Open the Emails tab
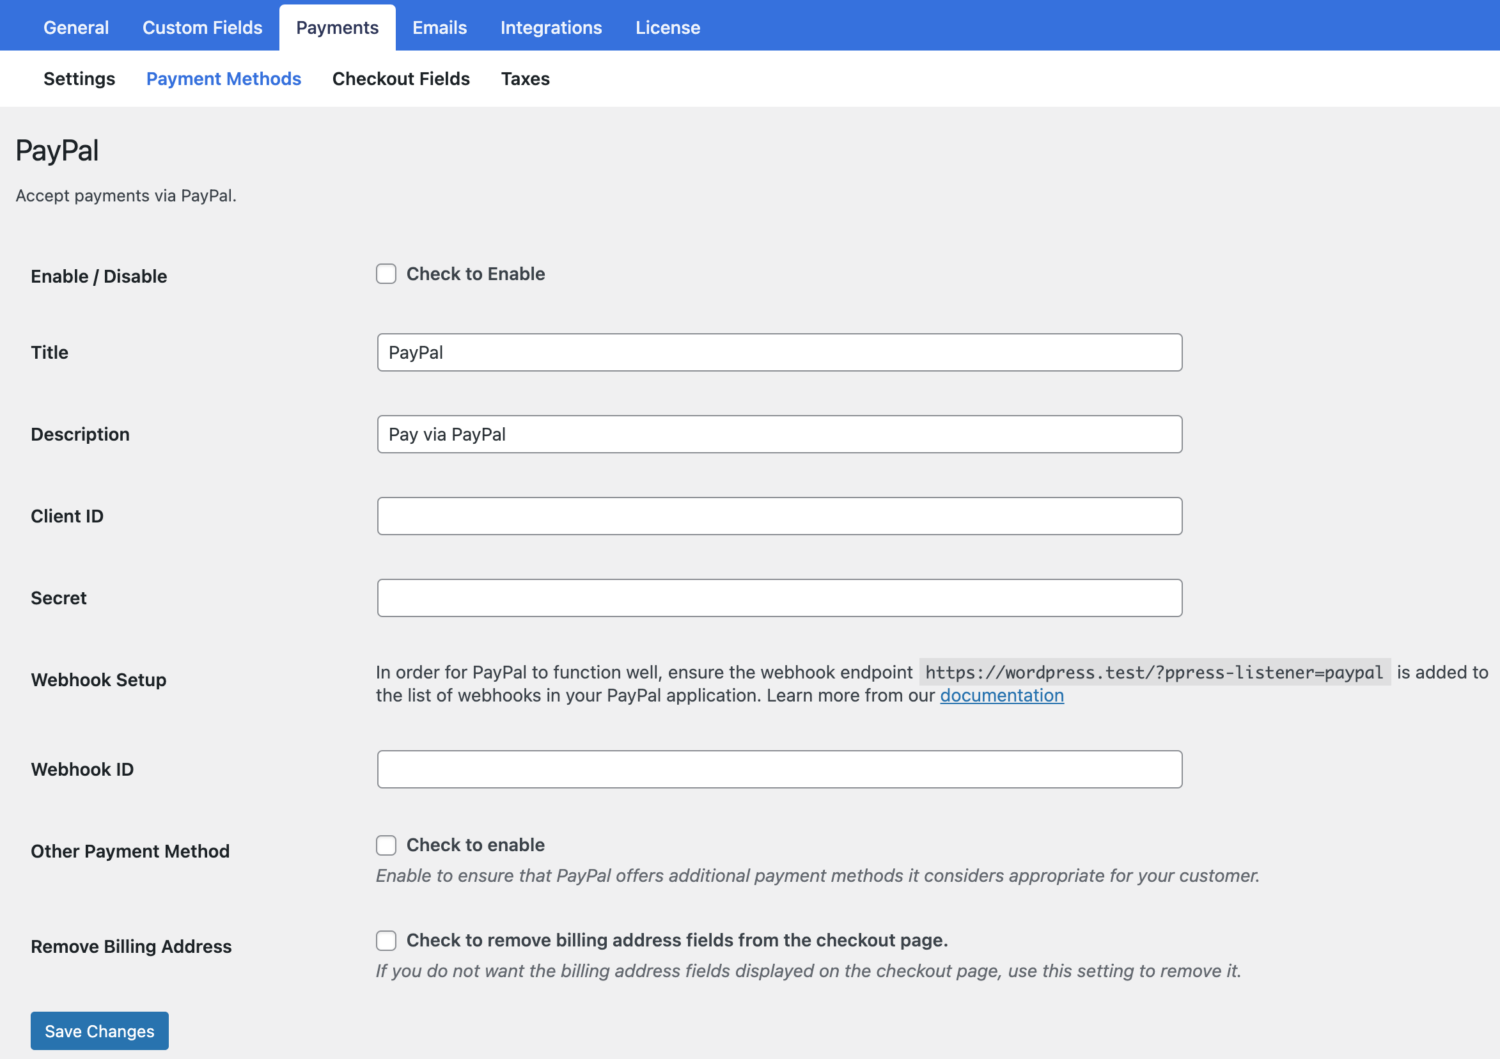This screenshot has width=1500, height=1059. 439,27
